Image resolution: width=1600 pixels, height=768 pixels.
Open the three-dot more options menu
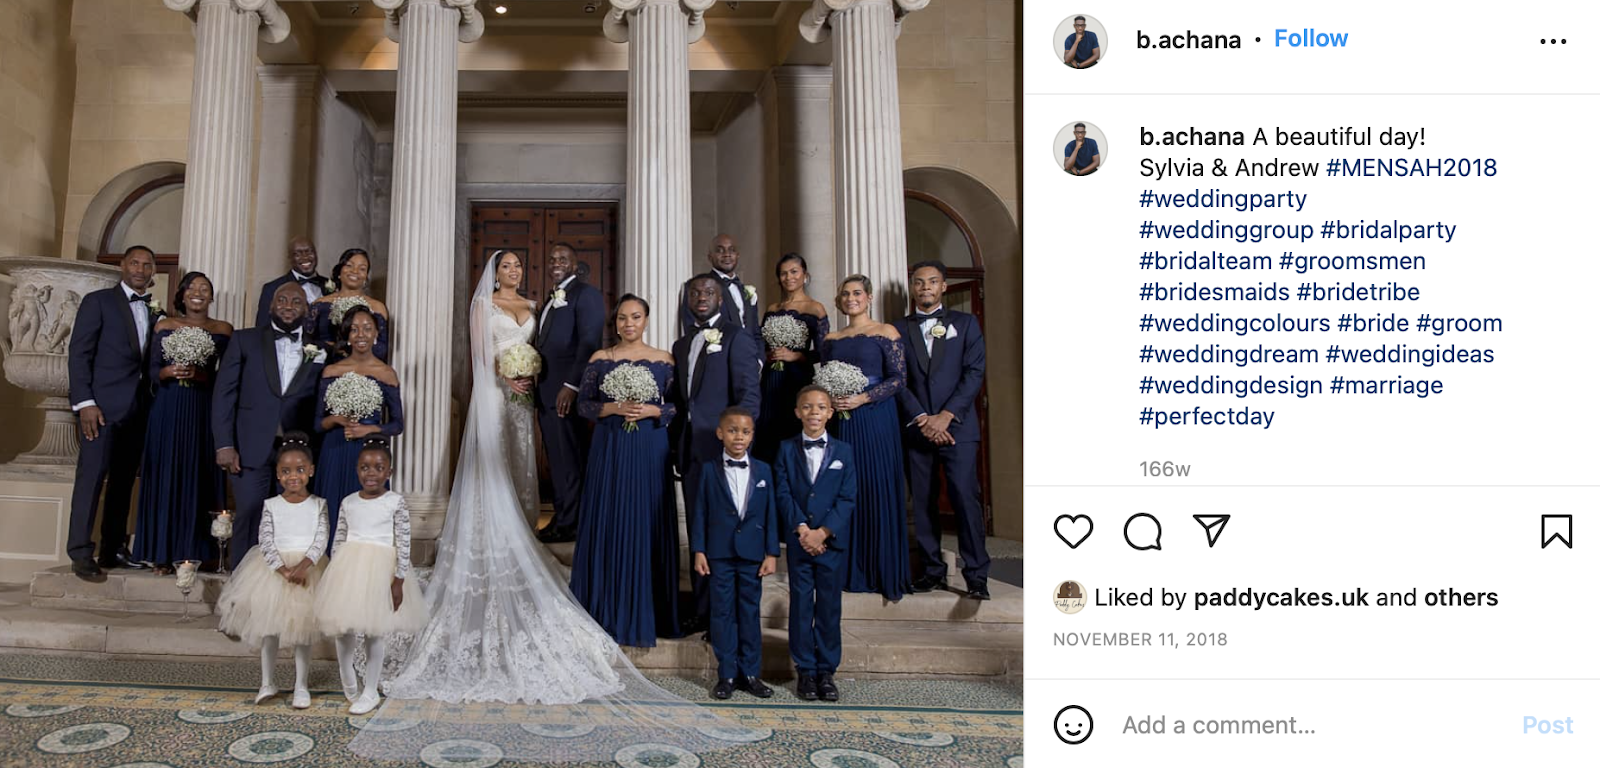click(x=1553, y=41)
